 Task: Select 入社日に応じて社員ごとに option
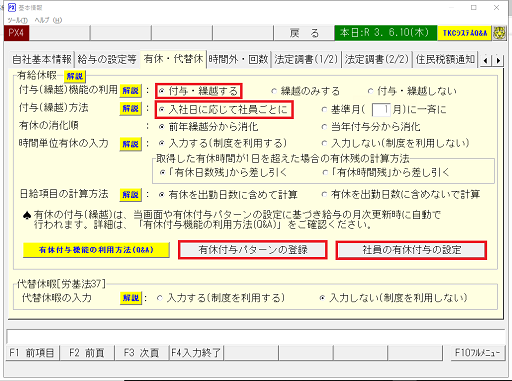tap(224, 109)
